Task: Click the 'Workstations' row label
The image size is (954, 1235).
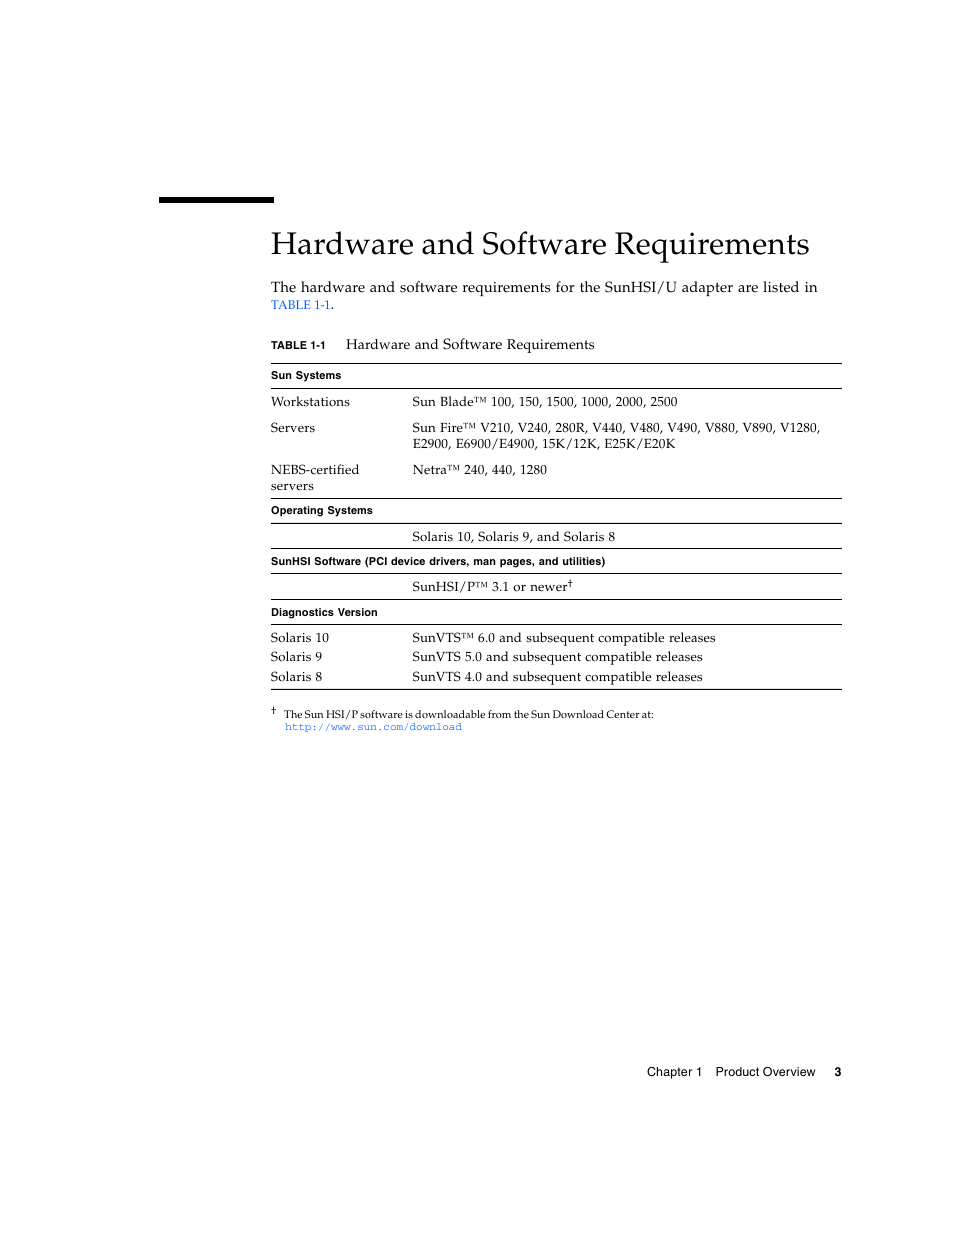Action: 310,402
